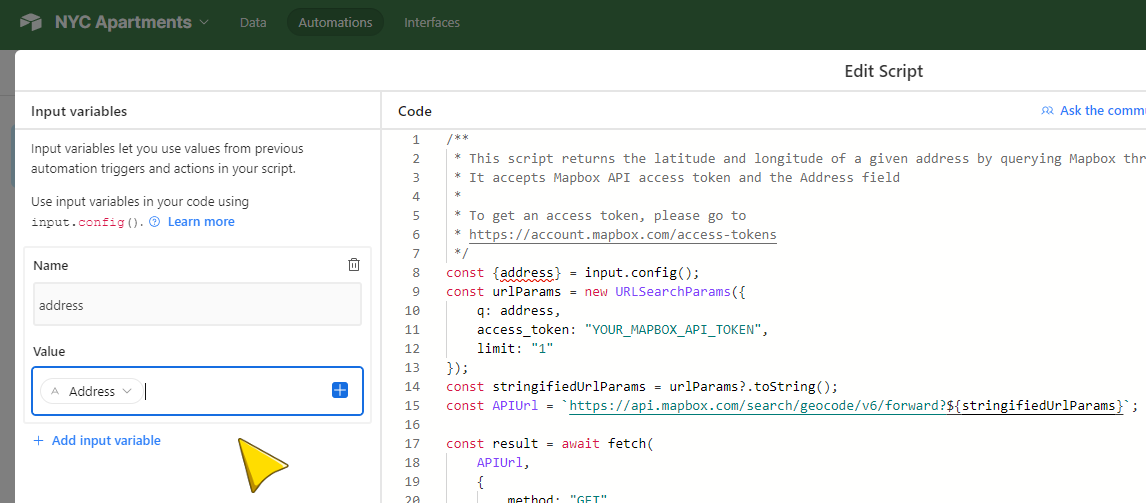Open the account.mapbox.com access-tokens URL
The image size is (1146, 503).
point(623,235)
